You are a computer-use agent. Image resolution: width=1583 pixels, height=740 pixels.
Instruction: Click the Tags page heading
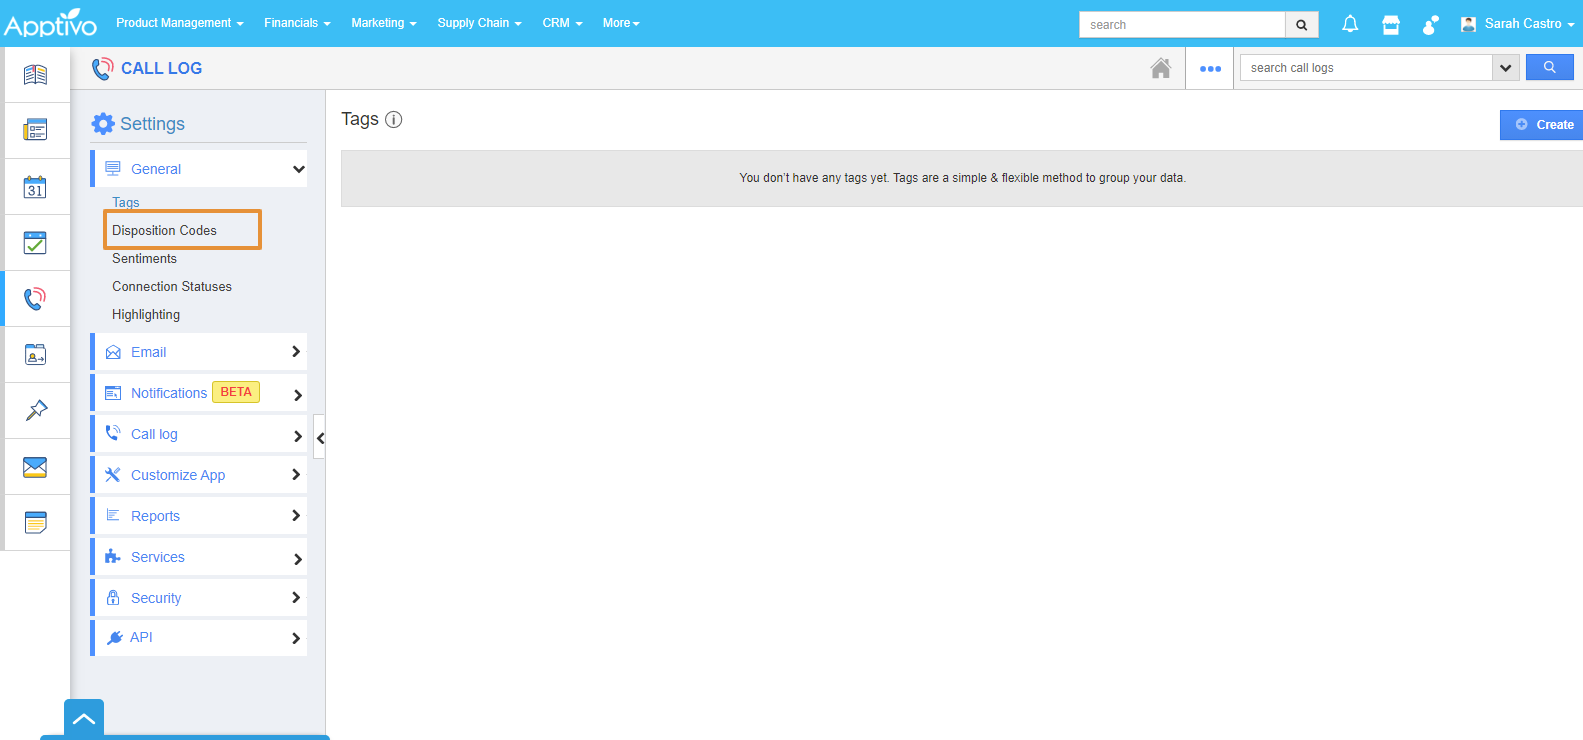(x=360, y=119)
